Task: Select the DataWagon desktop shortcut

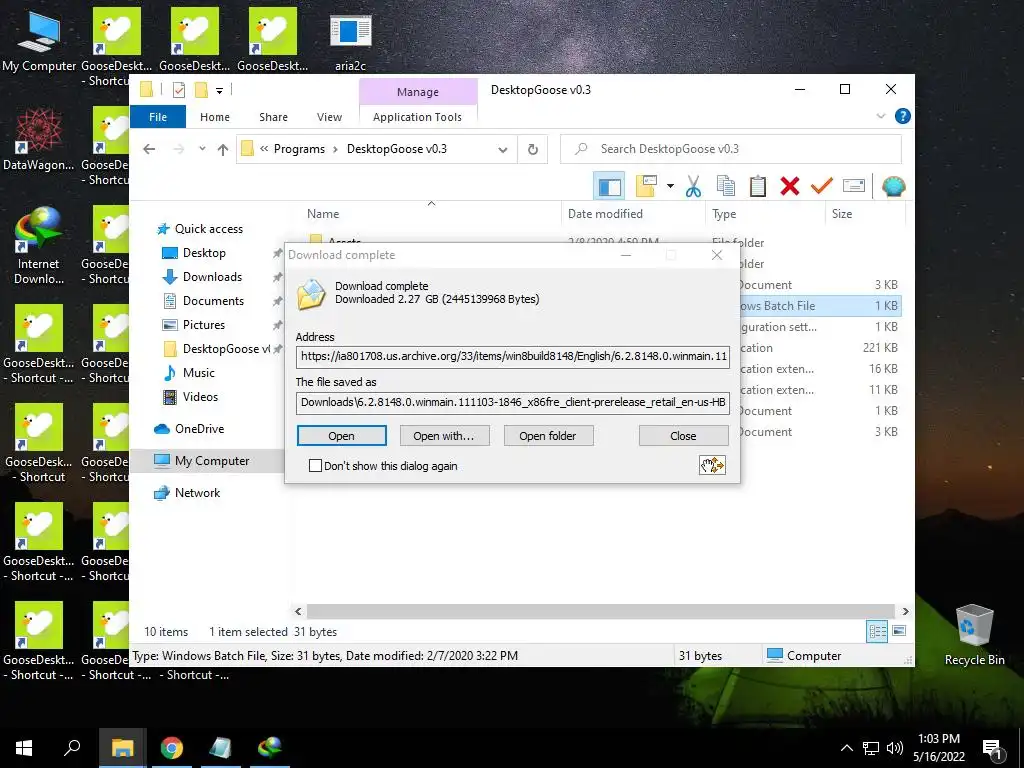Action: click(39, 139)
